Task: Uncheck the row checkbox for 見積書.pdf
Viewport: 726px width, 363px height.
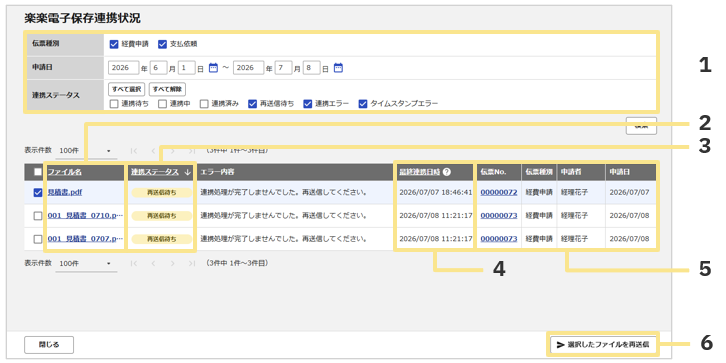Action: [38, 192]
